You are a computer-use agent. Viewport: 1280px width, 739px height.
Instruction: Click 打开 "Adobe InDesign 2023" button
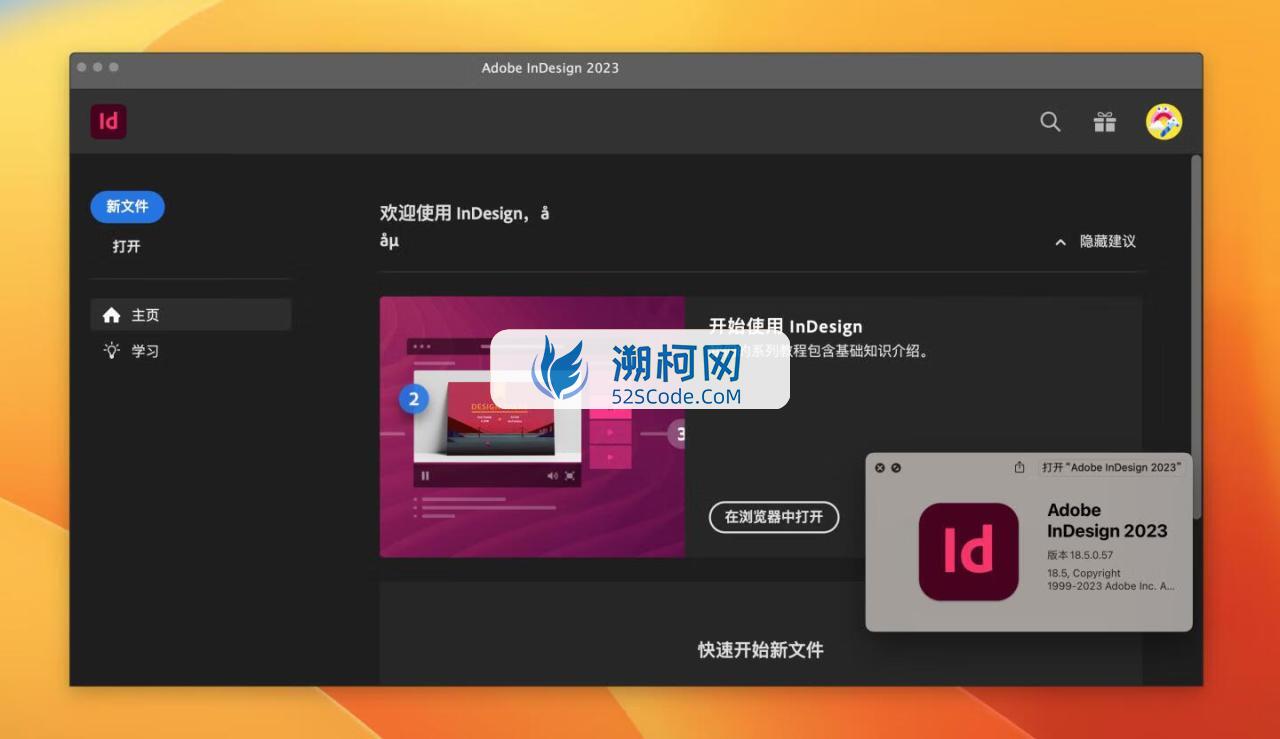click(1111, 467)
